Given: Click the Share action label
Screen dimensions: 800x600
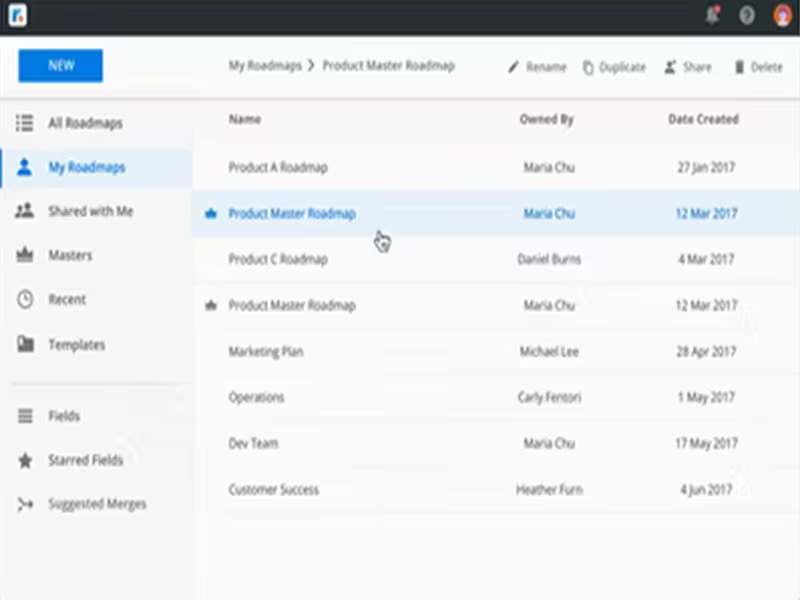Looking at the screenshot, I should 697,67.
